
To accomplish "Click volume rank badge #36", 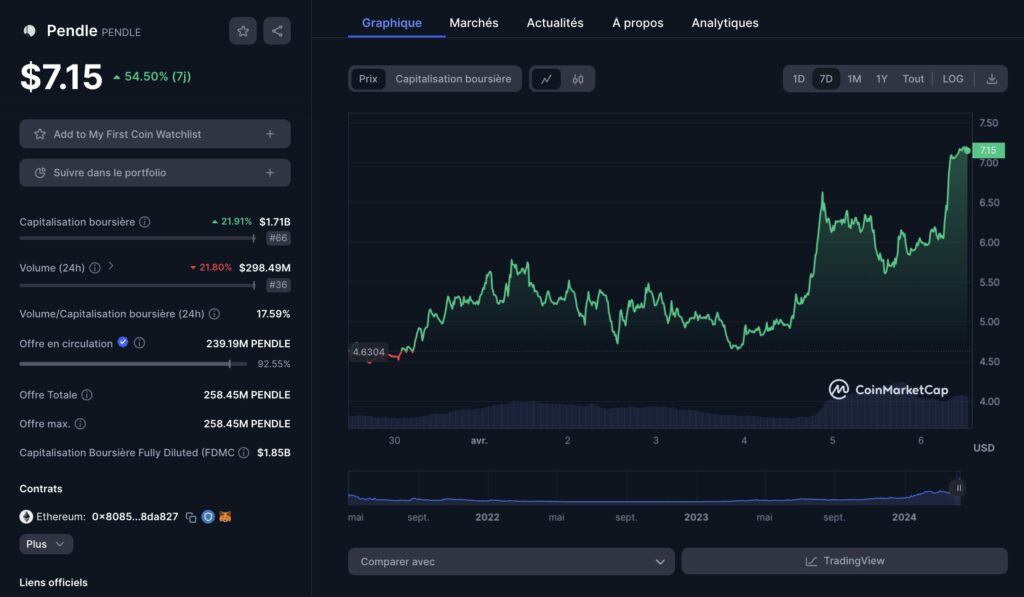I will [x=278, y=285].
